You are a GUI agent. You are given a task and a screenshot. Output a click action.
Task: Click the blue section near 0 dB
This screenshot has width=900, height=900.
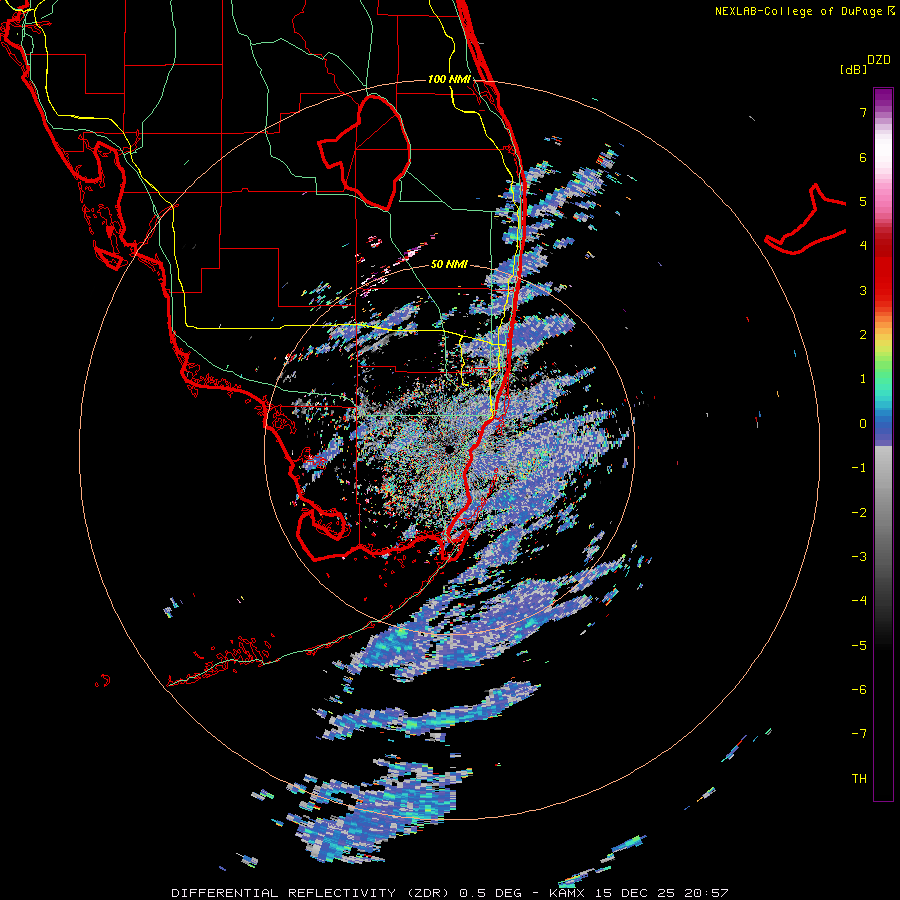[x=883, y=425]
